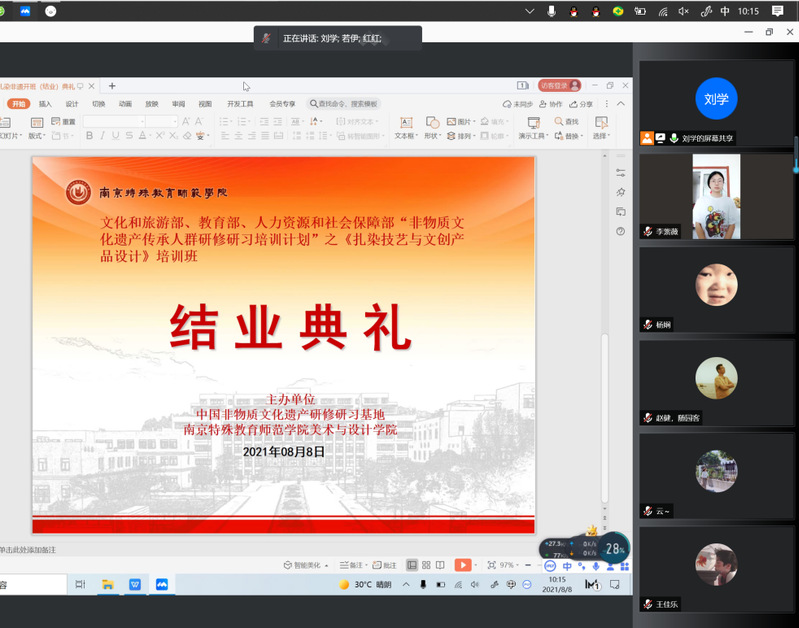
Task: Switch to the 视图 (View) ribbon tab
Action: click(x=204, y=103)
